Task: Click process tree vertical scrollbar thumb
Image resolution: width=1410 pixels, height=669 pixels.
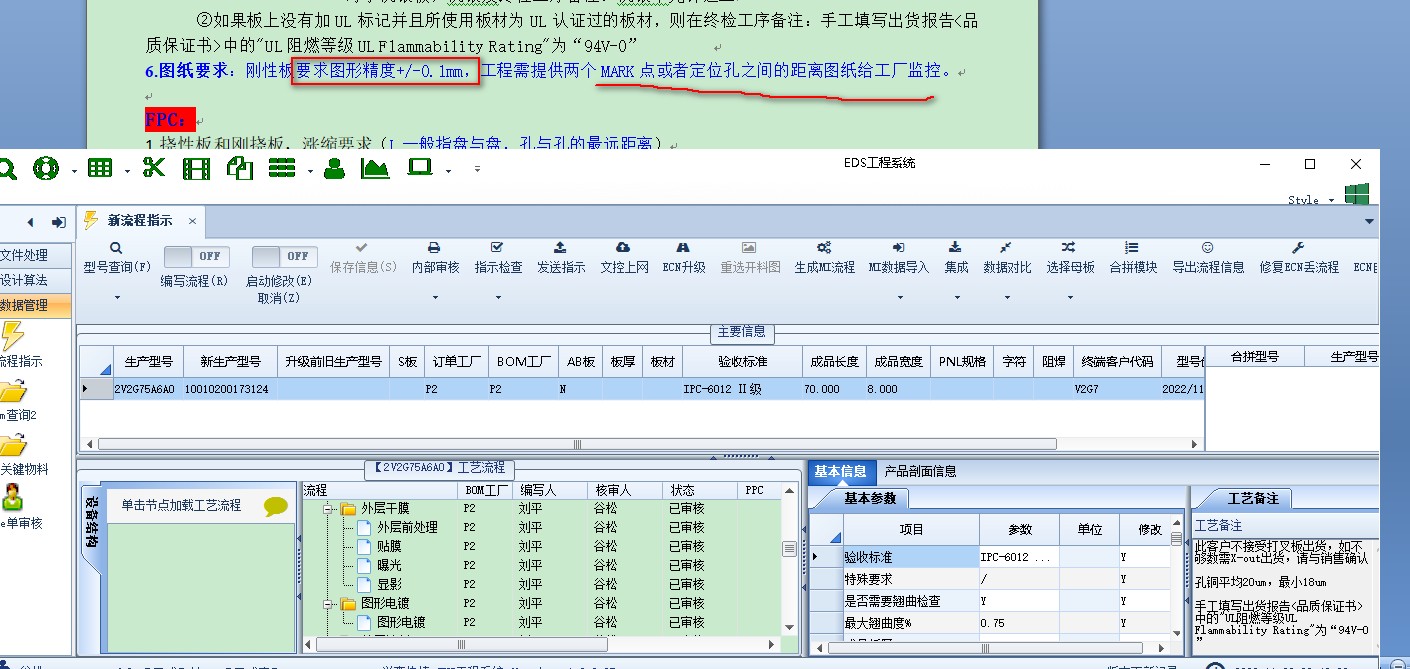Action: 789,549
